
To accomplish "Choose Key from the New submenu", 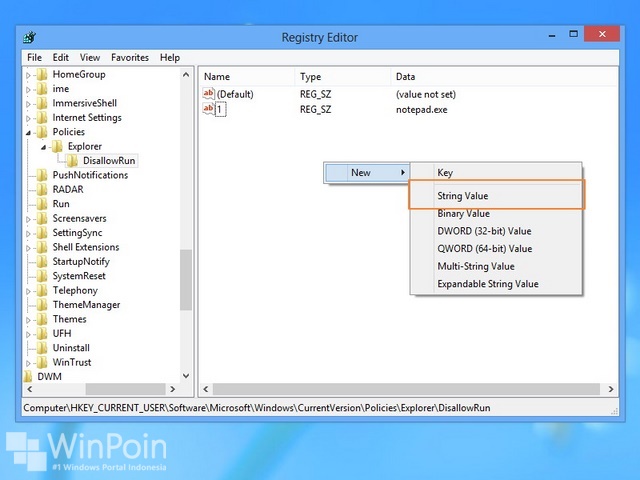I will 496,173.
